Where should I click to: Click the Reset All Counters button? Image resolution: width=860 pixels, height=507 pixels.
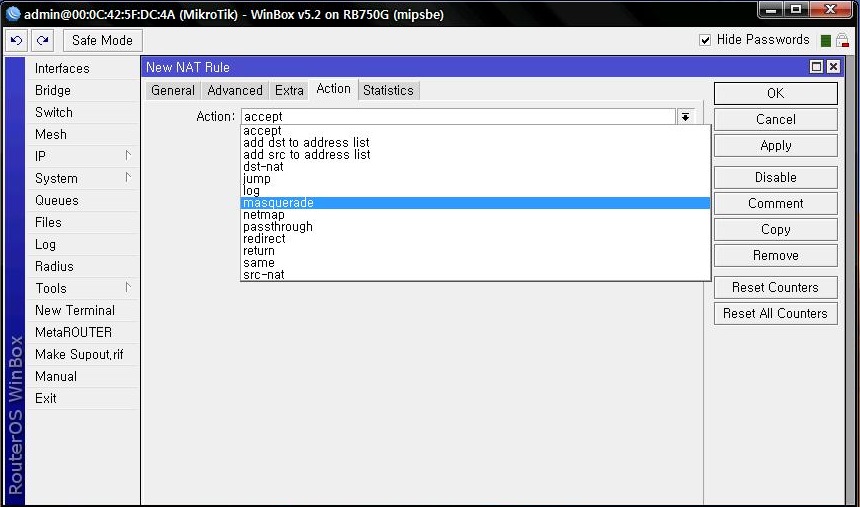coord(776,313)
